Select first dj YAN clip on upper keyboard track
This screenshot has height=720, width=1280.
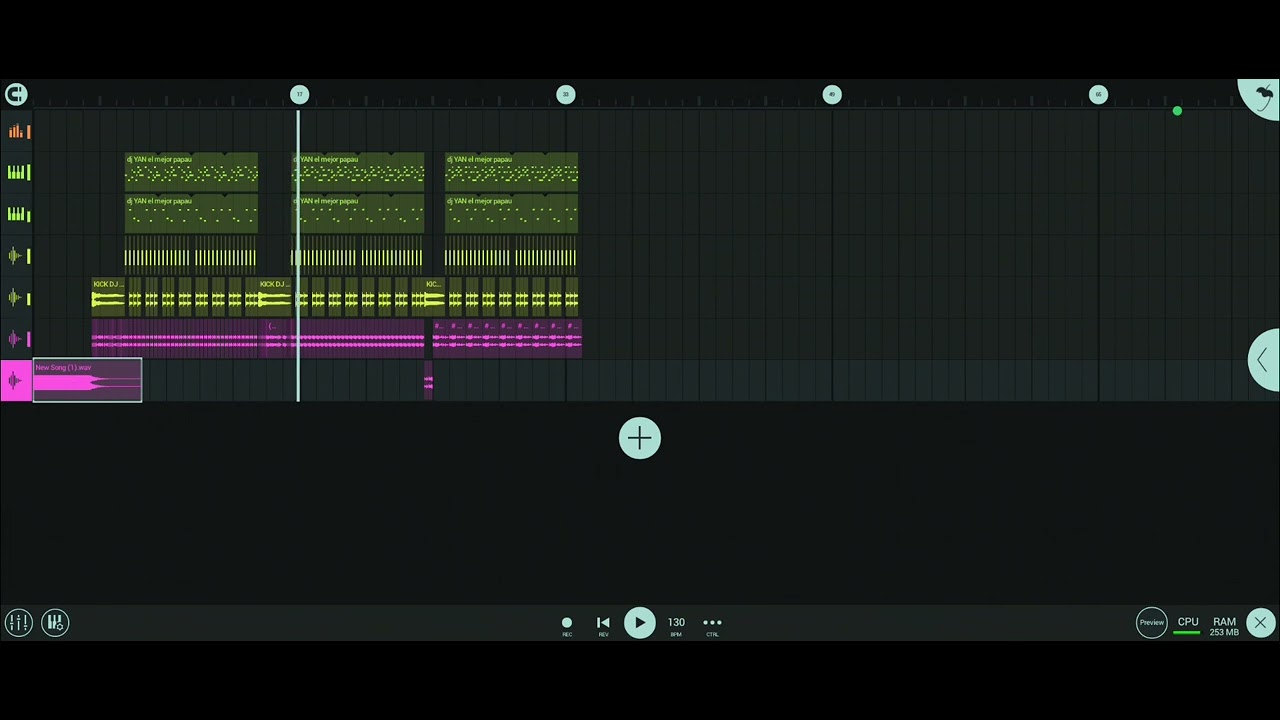pos(191,173)
